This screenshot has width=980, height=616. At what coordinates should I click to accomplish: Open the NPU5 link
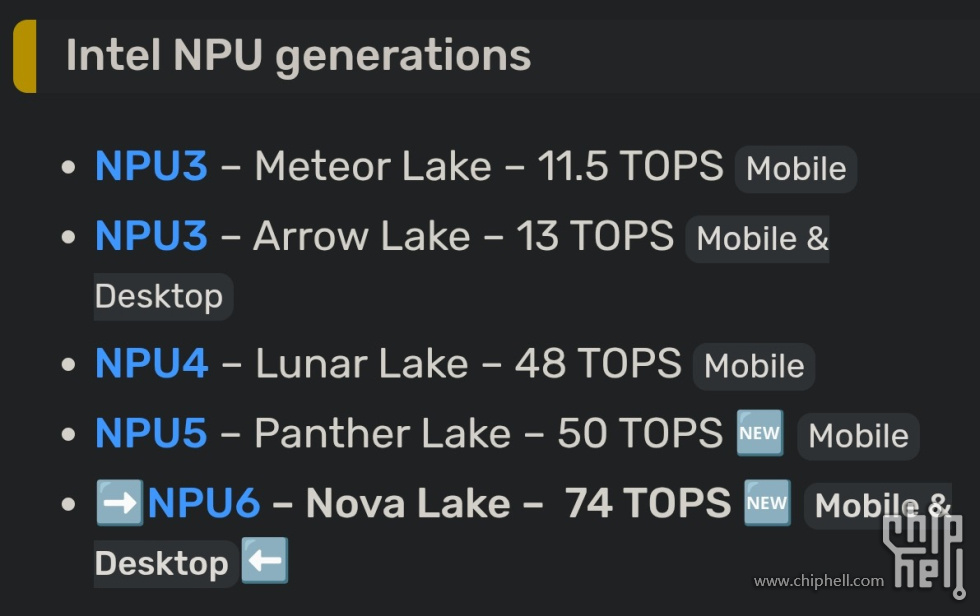click(151, 433)
